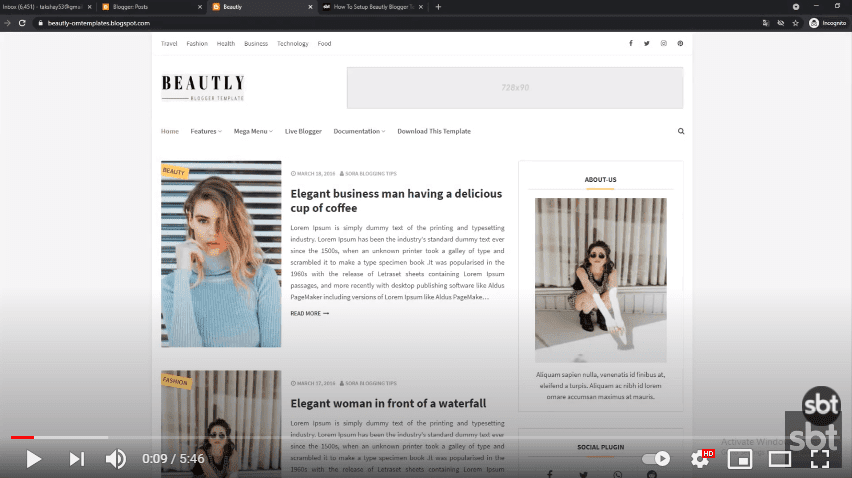Open post 'Elegant business man having a delicious cup of coffee'

tap(396, 200)
